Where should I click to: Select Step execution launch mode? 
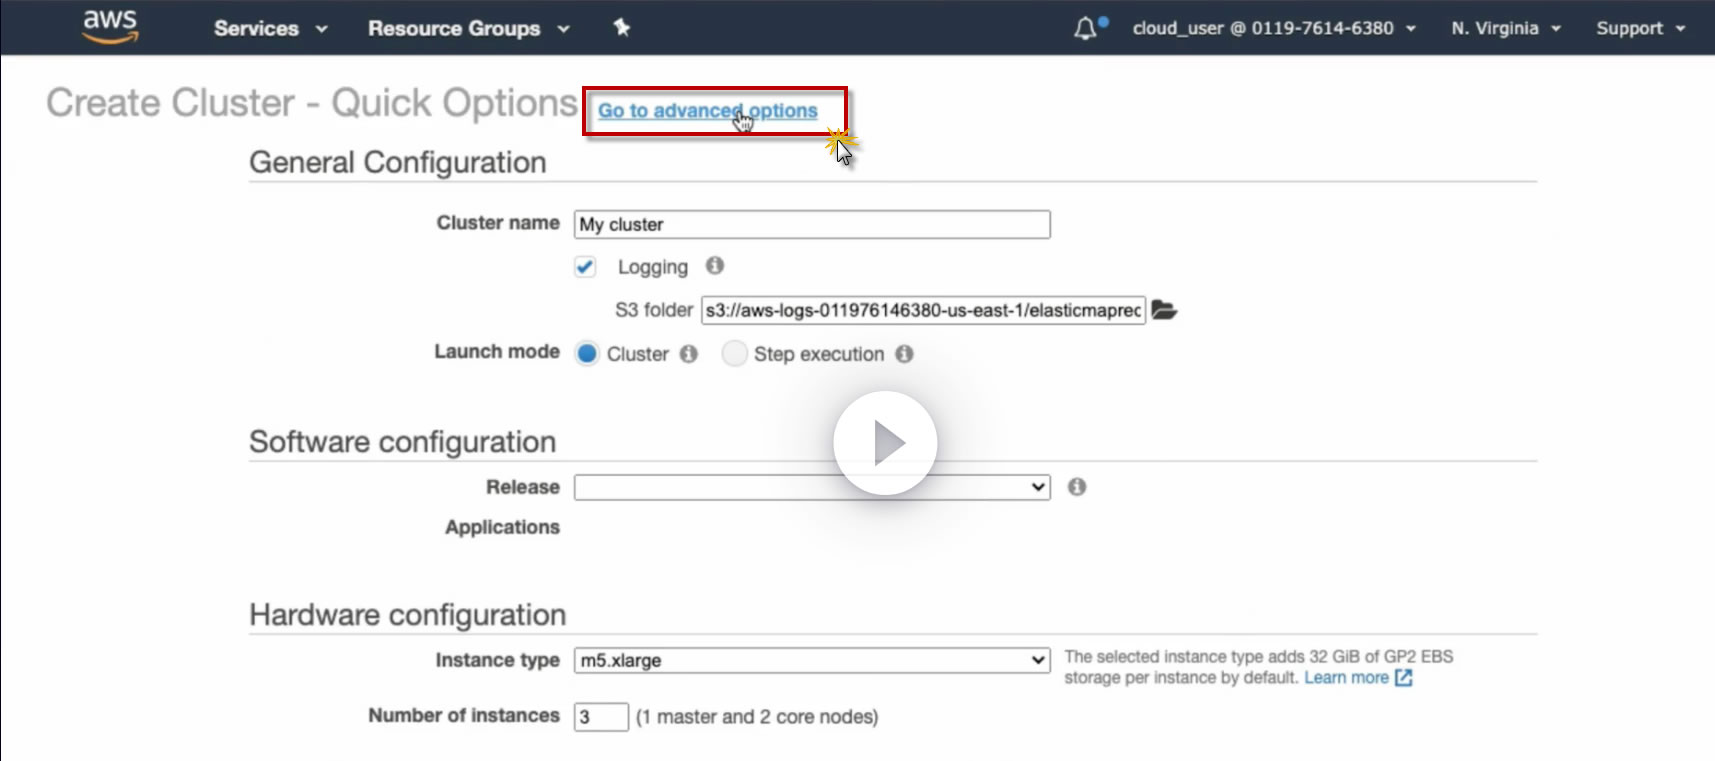coord(735,354)
